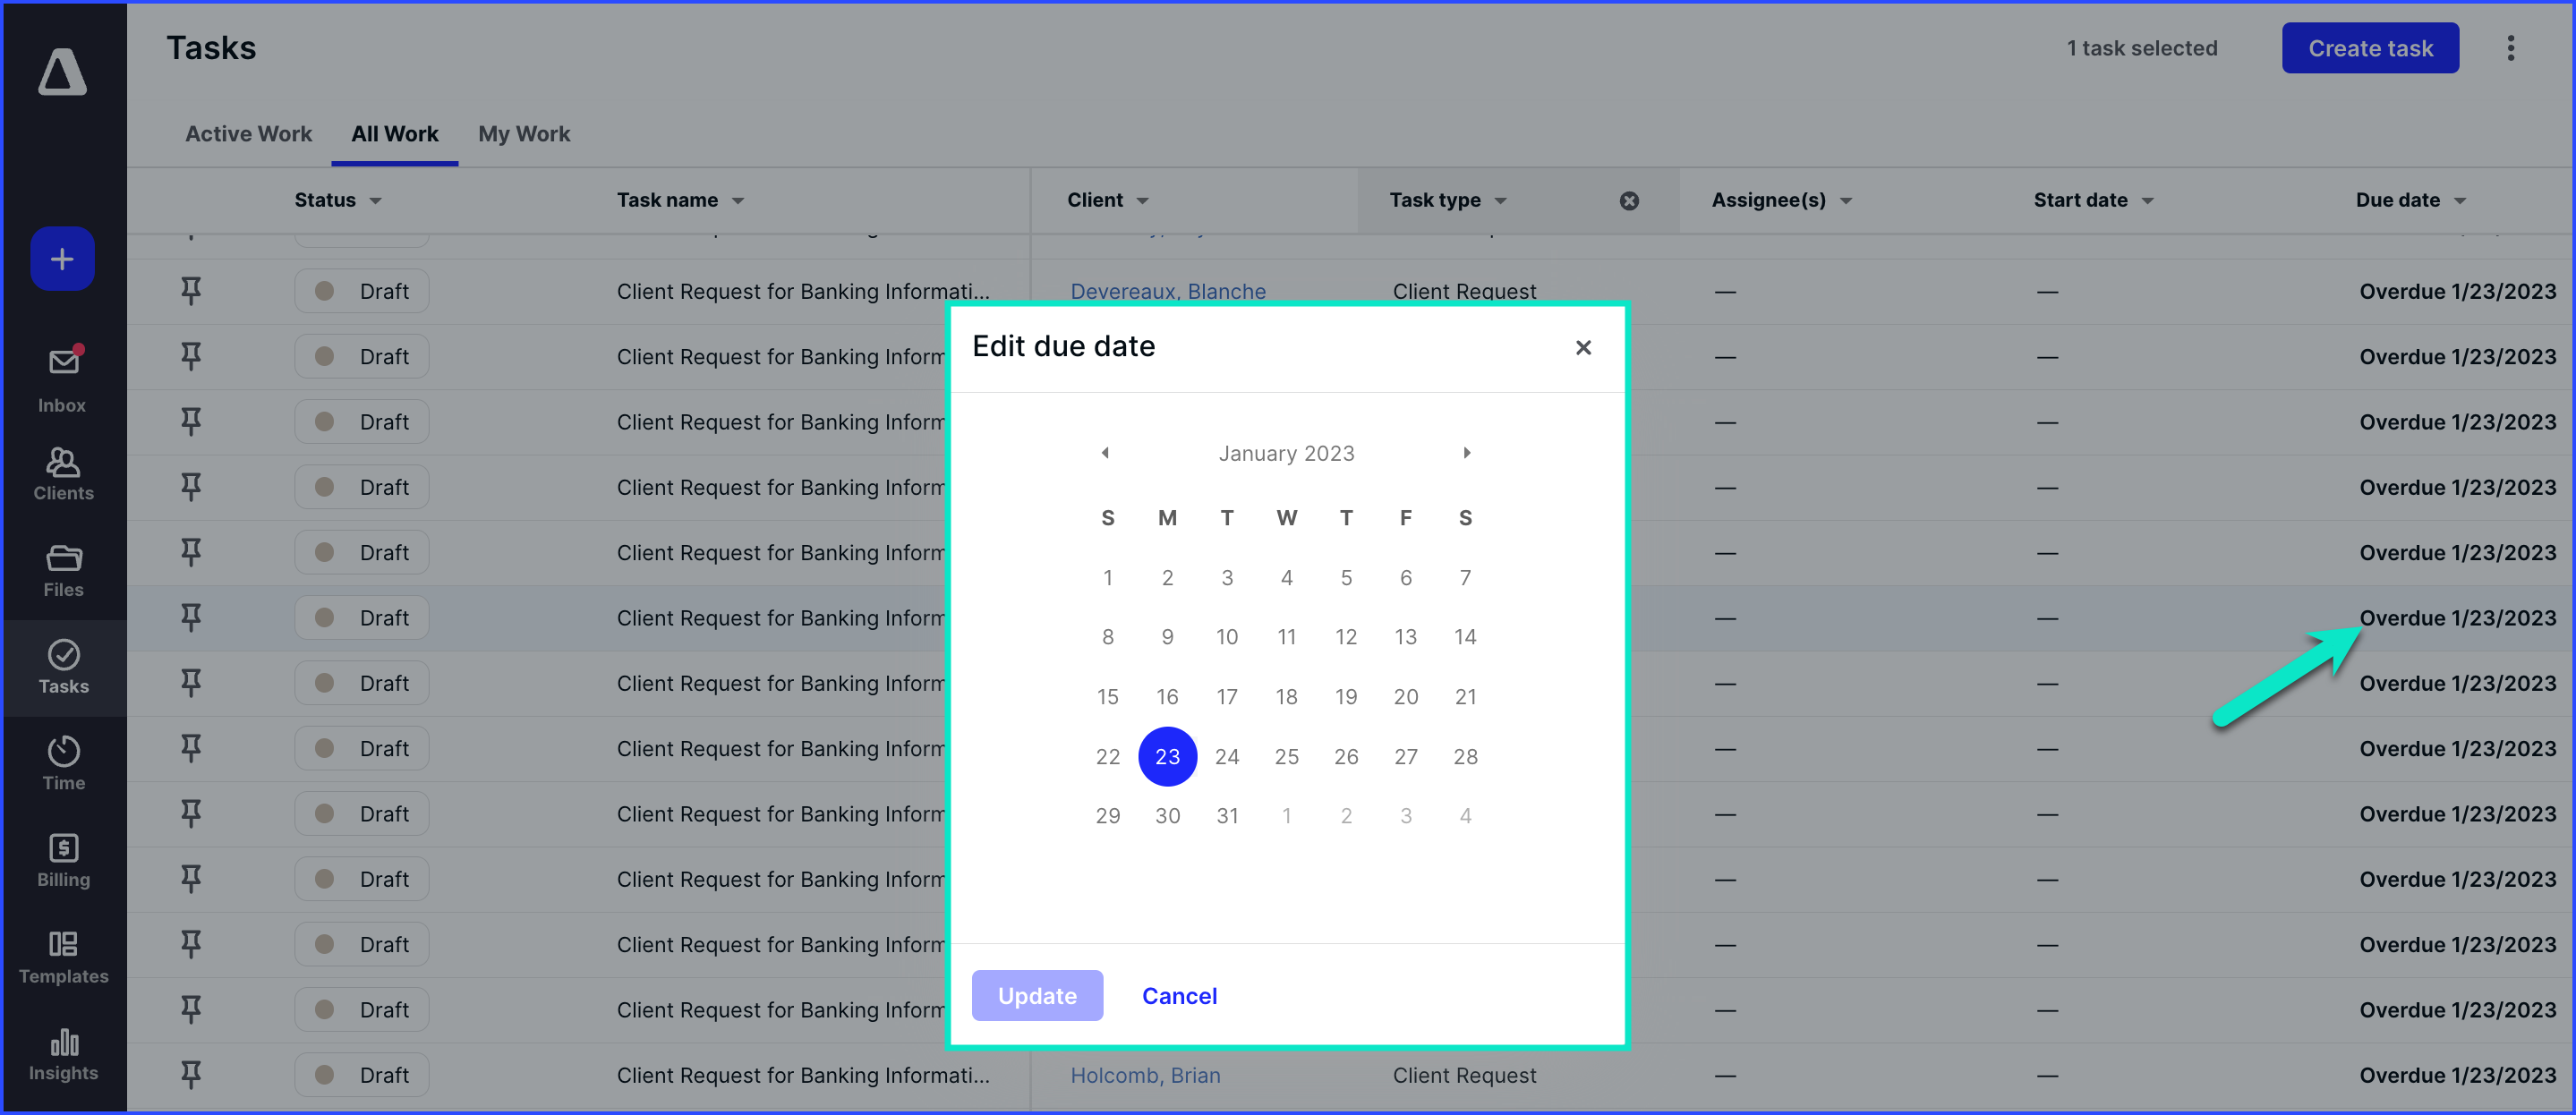
Task: Open the Clients section
Action: [63, 474]
